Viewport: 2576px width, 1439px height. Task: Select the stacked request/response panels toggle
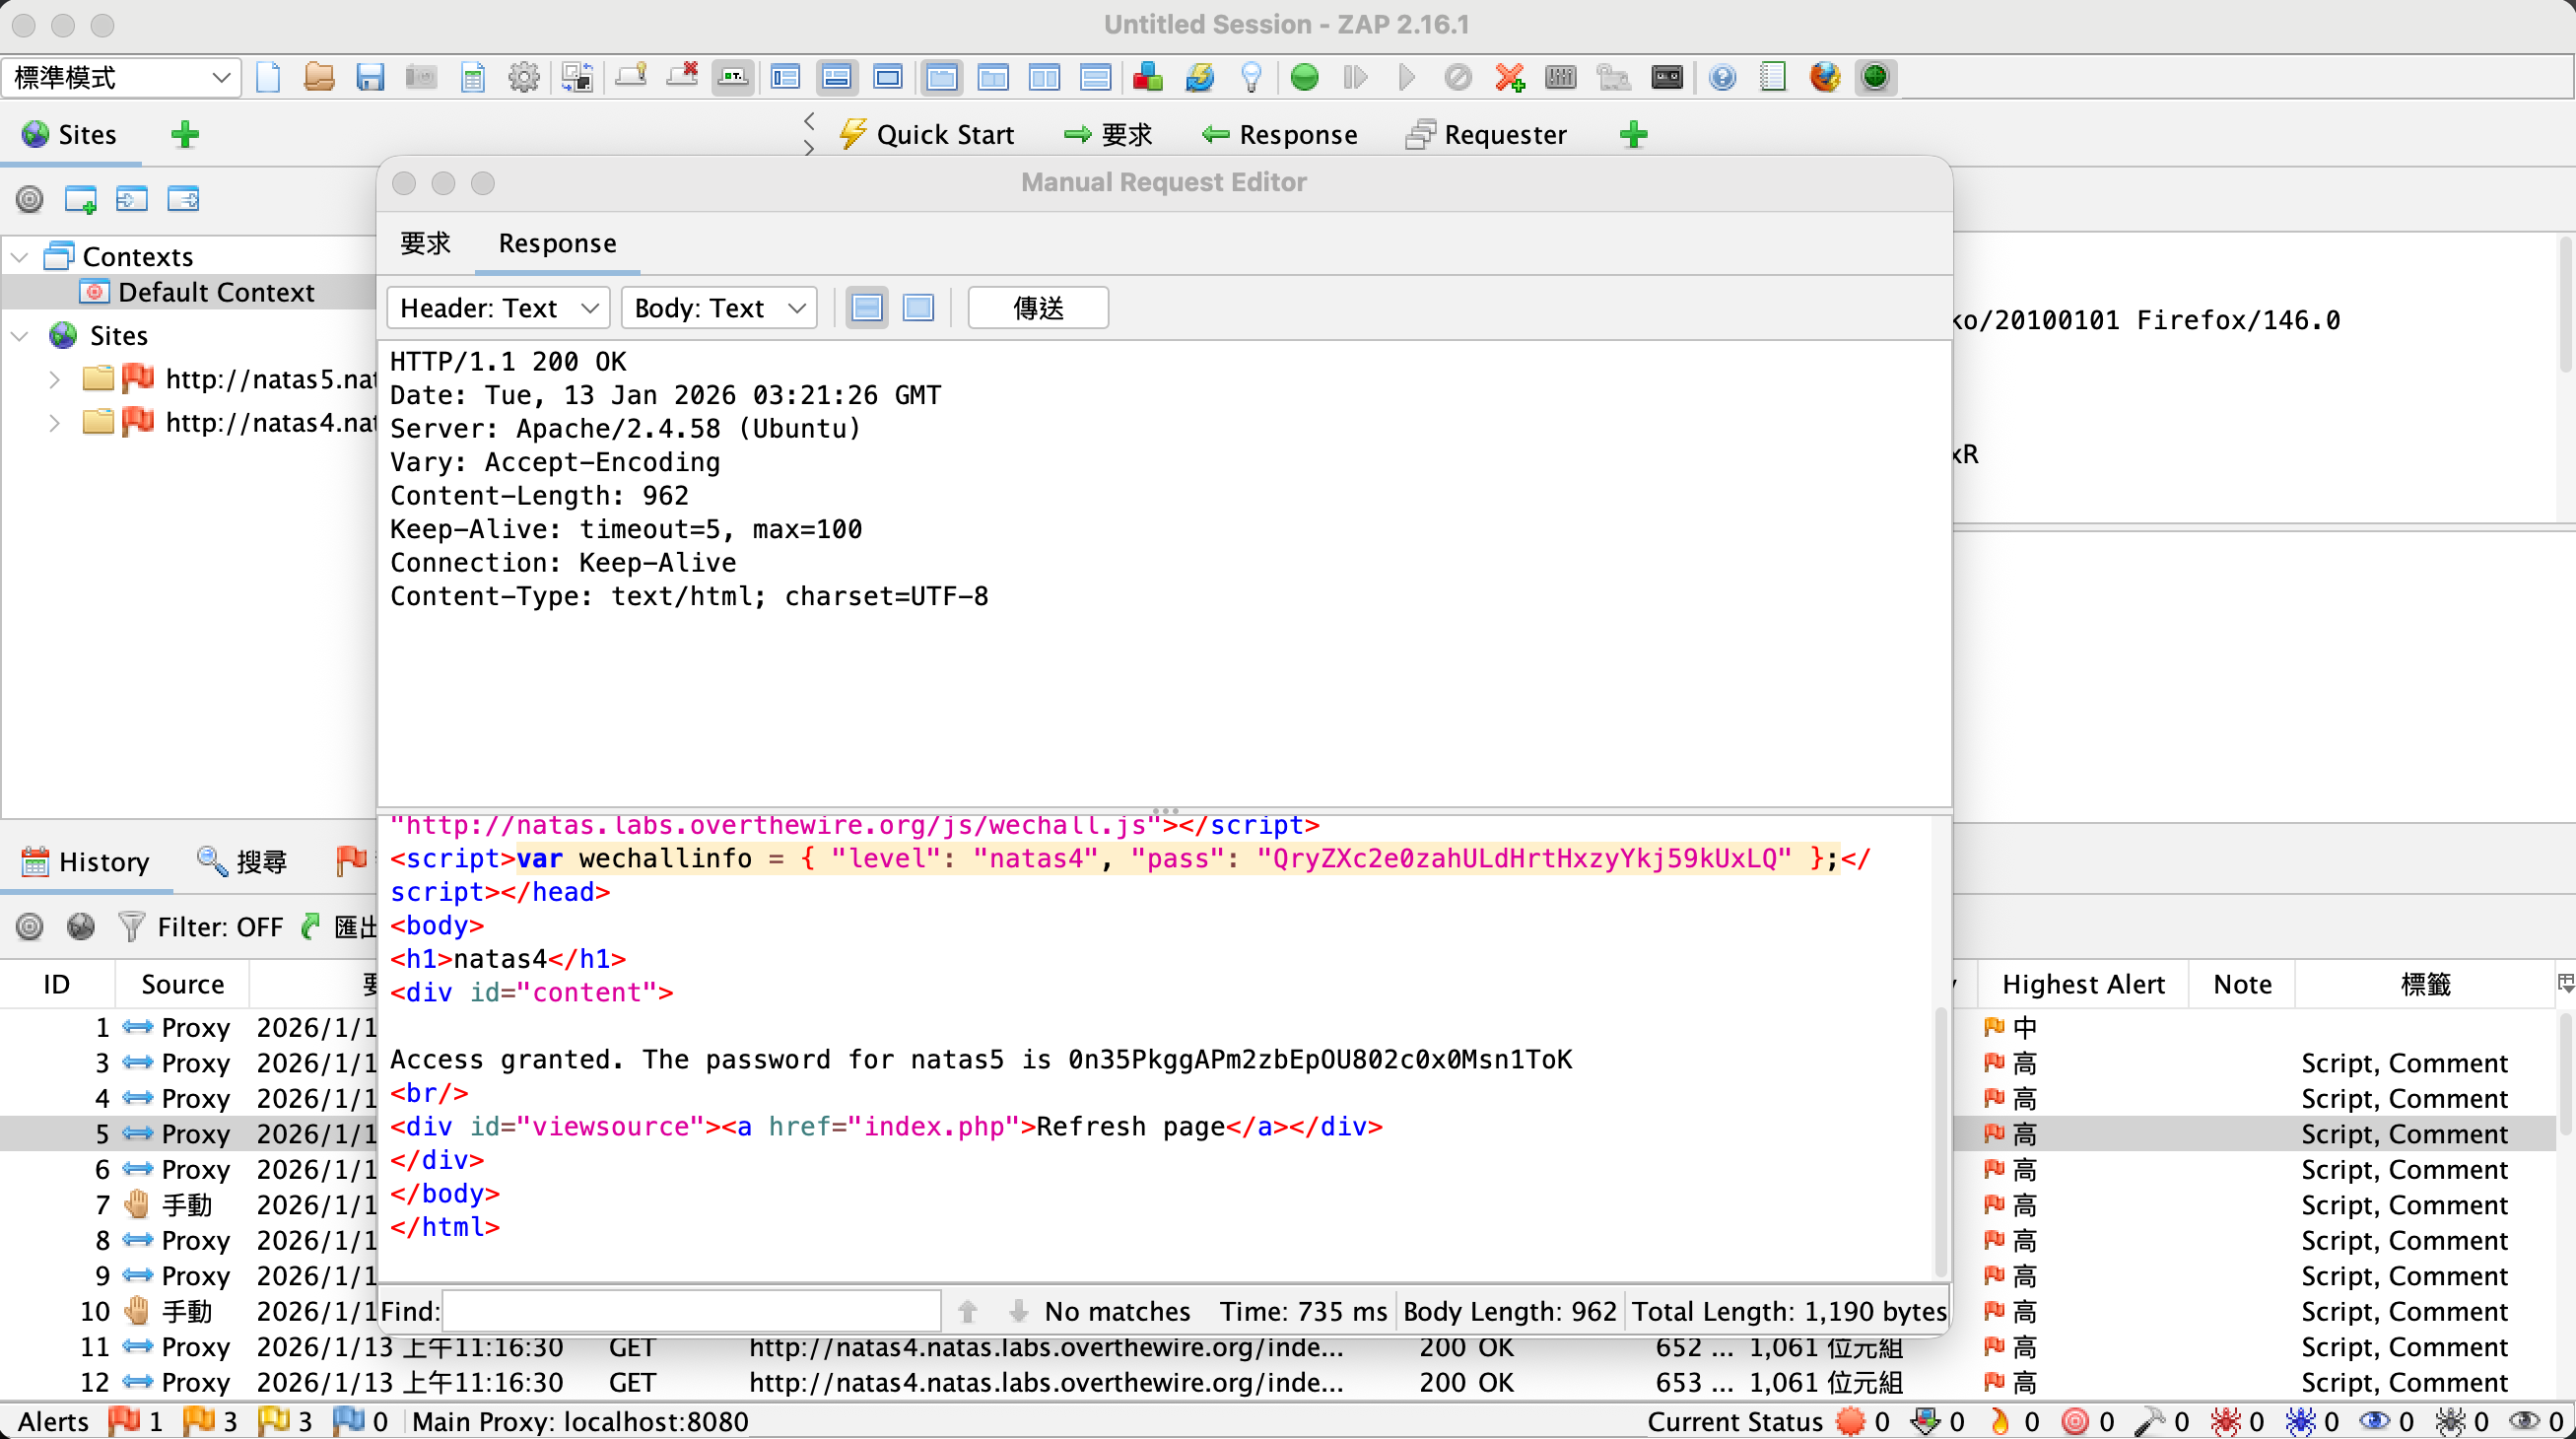pyautogui.click(x=1096, y=77)
